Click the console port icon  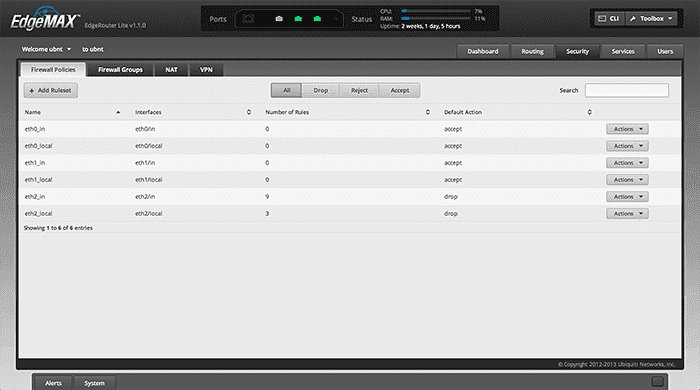pos(248,19)
